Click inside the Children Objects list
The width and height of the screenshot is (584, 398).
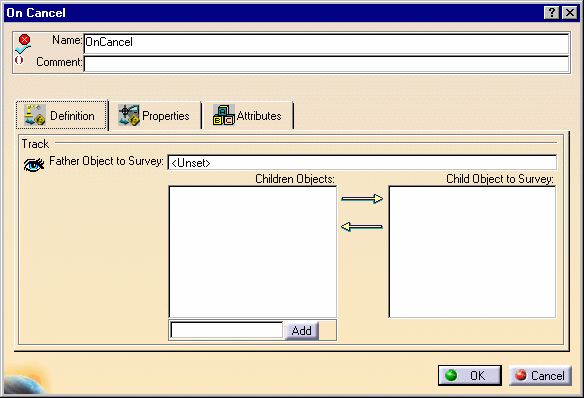pyautogui.click(x=253, y=252)
